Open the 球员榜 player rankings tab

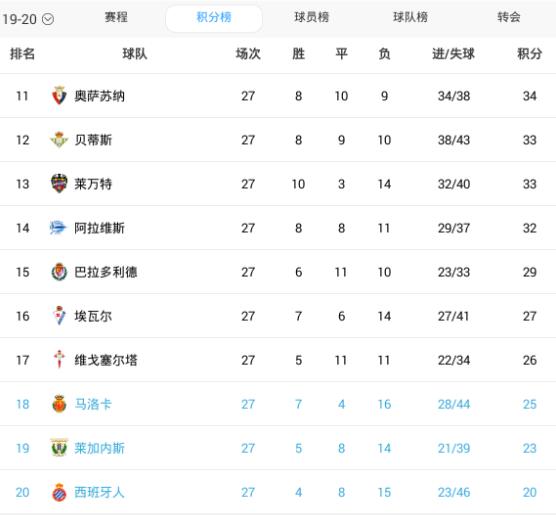click(x=312, y=17)
